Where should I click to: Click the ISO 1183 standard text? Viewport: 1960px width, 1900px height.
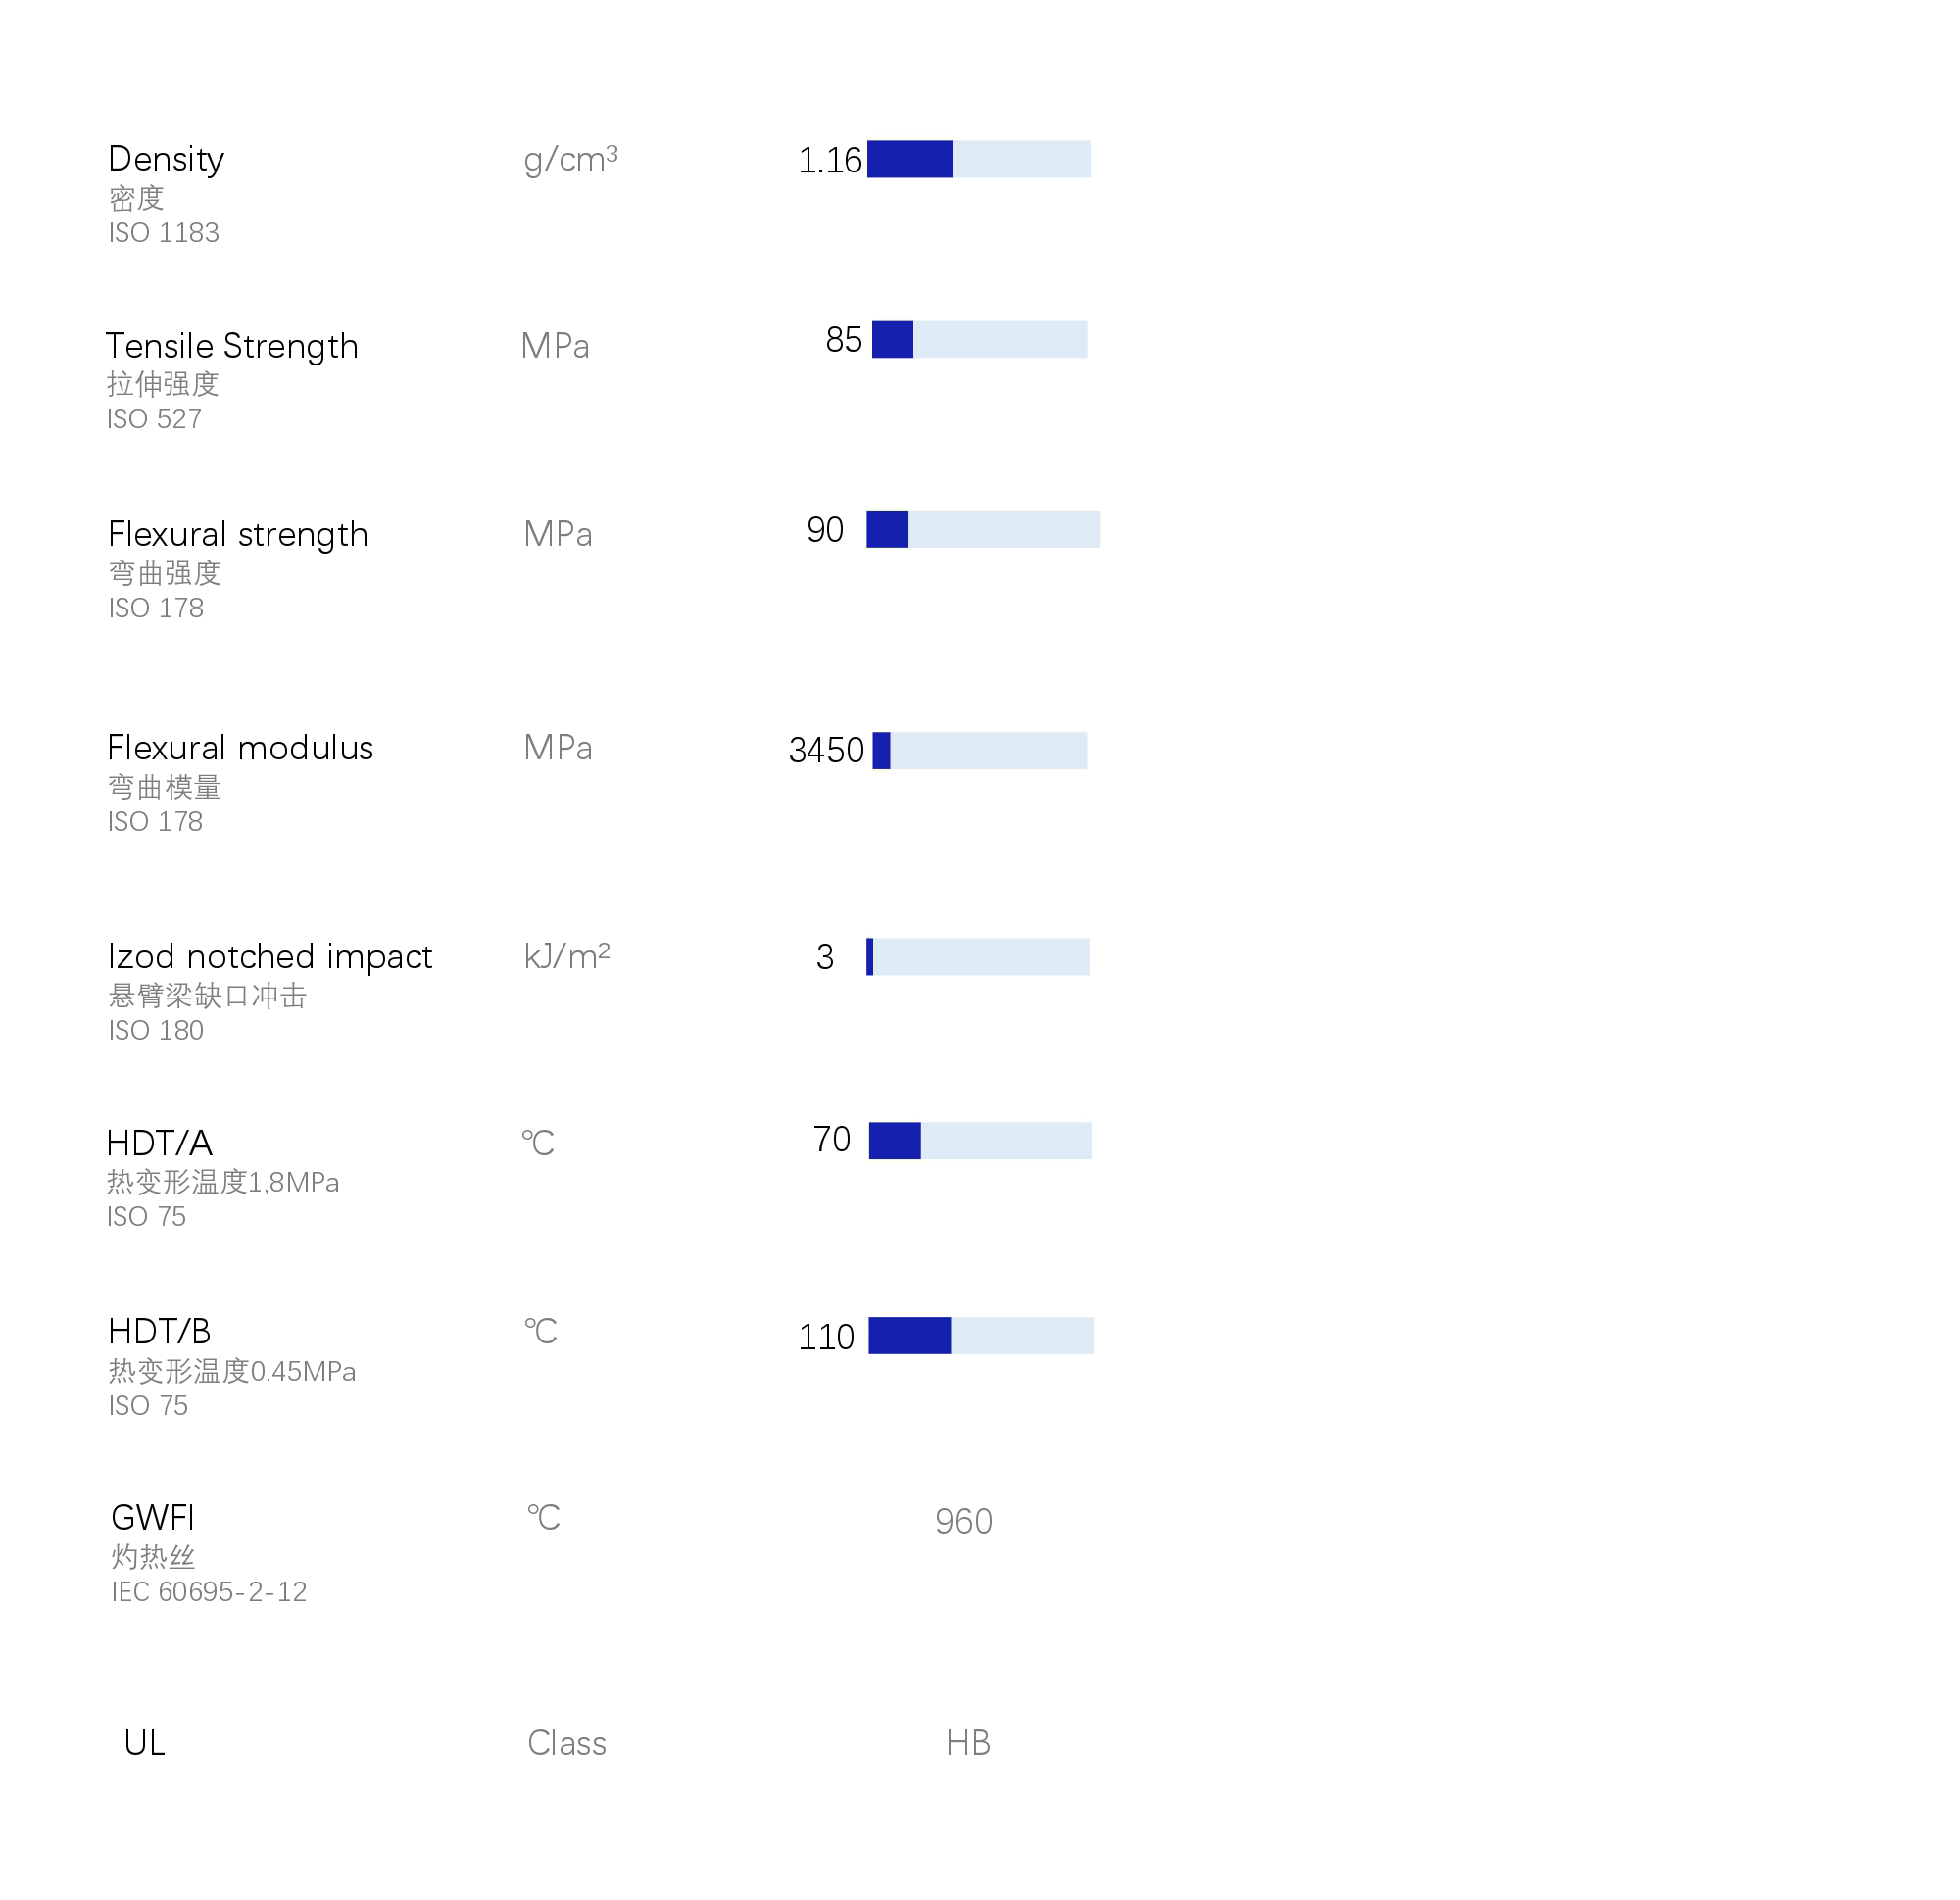pos(164,233)
